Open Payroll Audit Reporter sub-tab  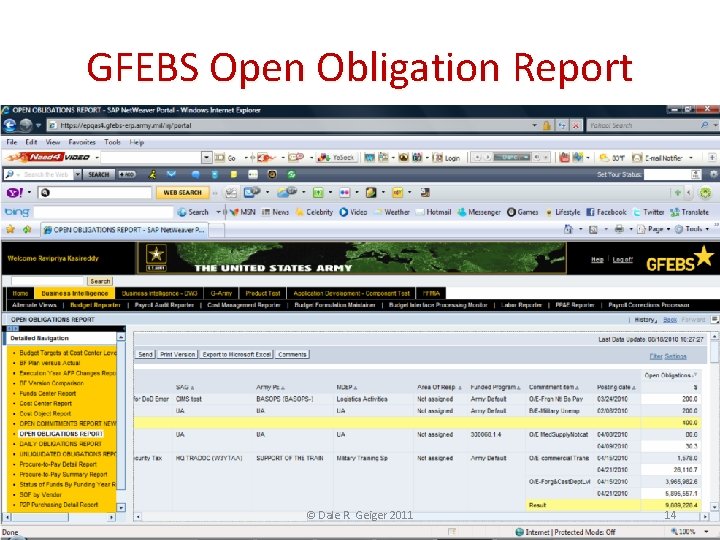pyautogui.click(x=164, y=305)
